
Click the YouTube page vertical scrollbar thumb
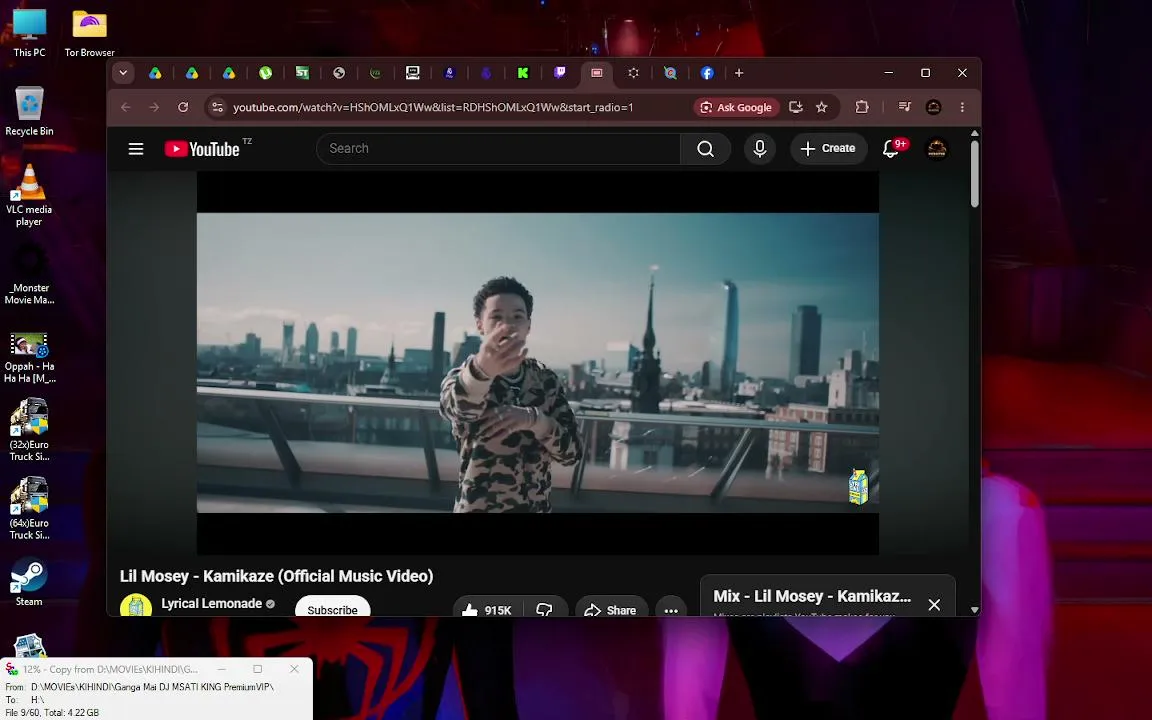point(975,173)
